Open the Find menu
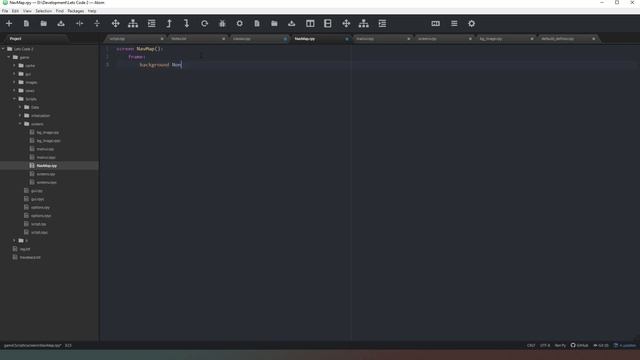The image size is (640, 360). pos(60,11)
